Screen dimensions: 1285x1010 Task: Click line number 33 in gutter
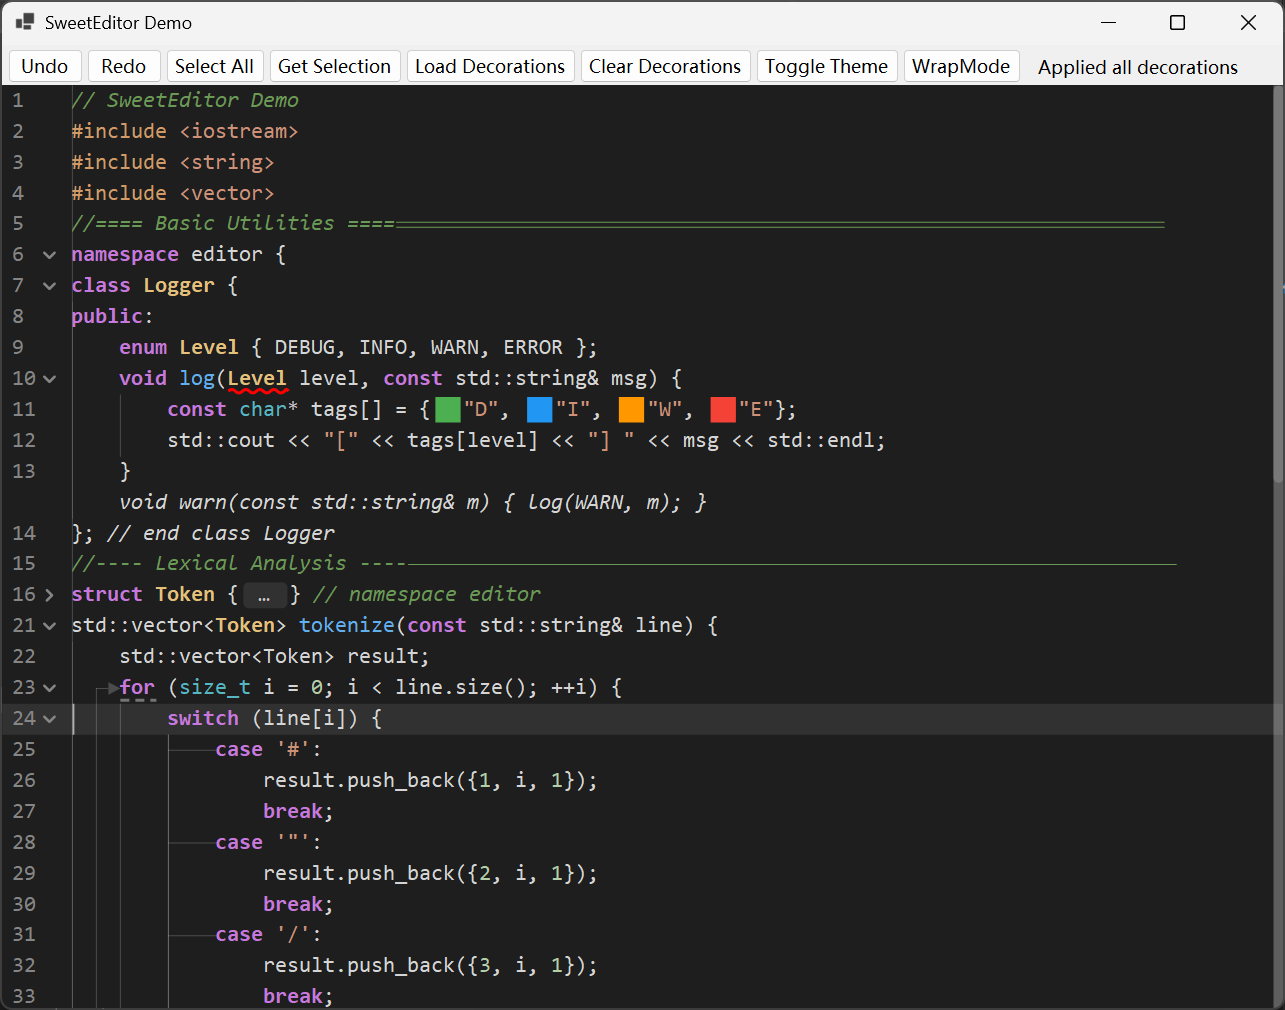pos(24,996)
